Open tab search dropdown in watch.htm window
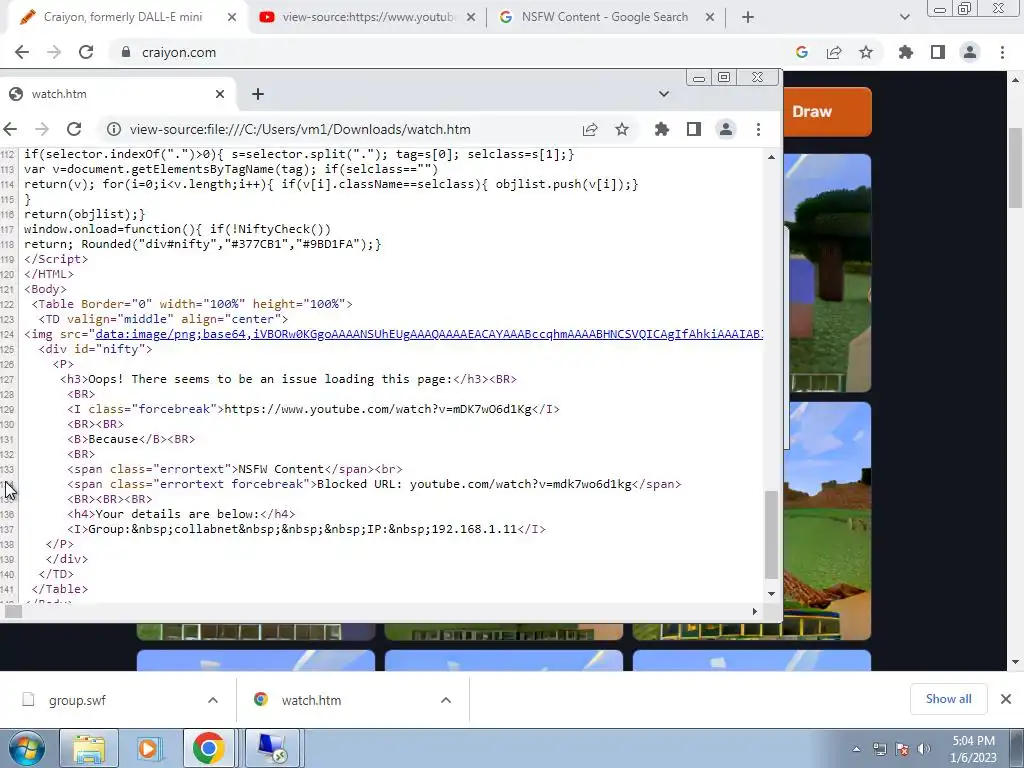The width and height of the screenshot is (1024, 768). (x=664, y=94)
